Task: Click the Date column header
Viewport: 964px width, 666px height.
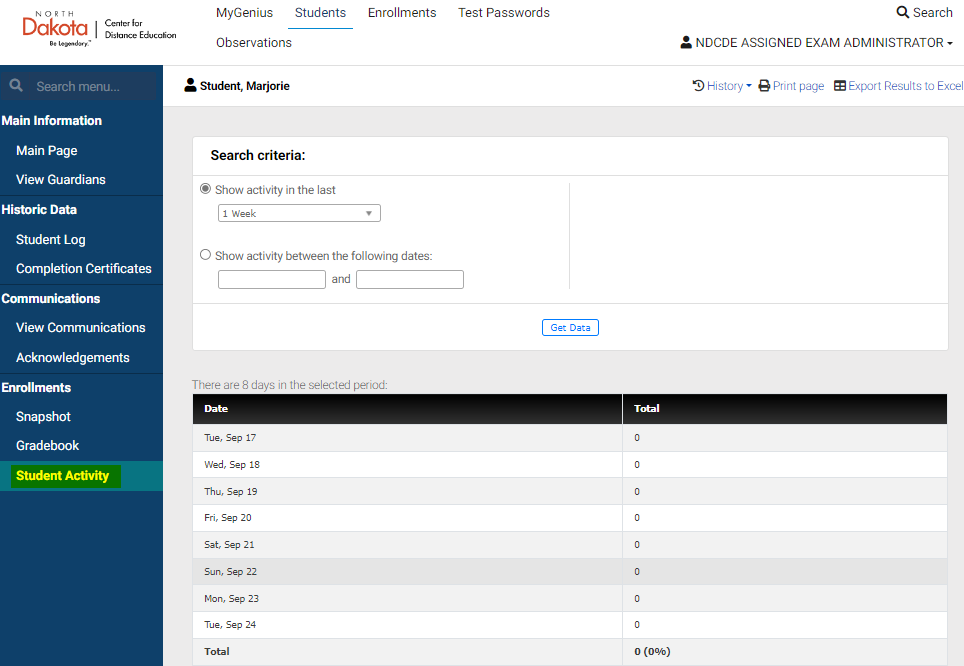Action: click(408, 408)
